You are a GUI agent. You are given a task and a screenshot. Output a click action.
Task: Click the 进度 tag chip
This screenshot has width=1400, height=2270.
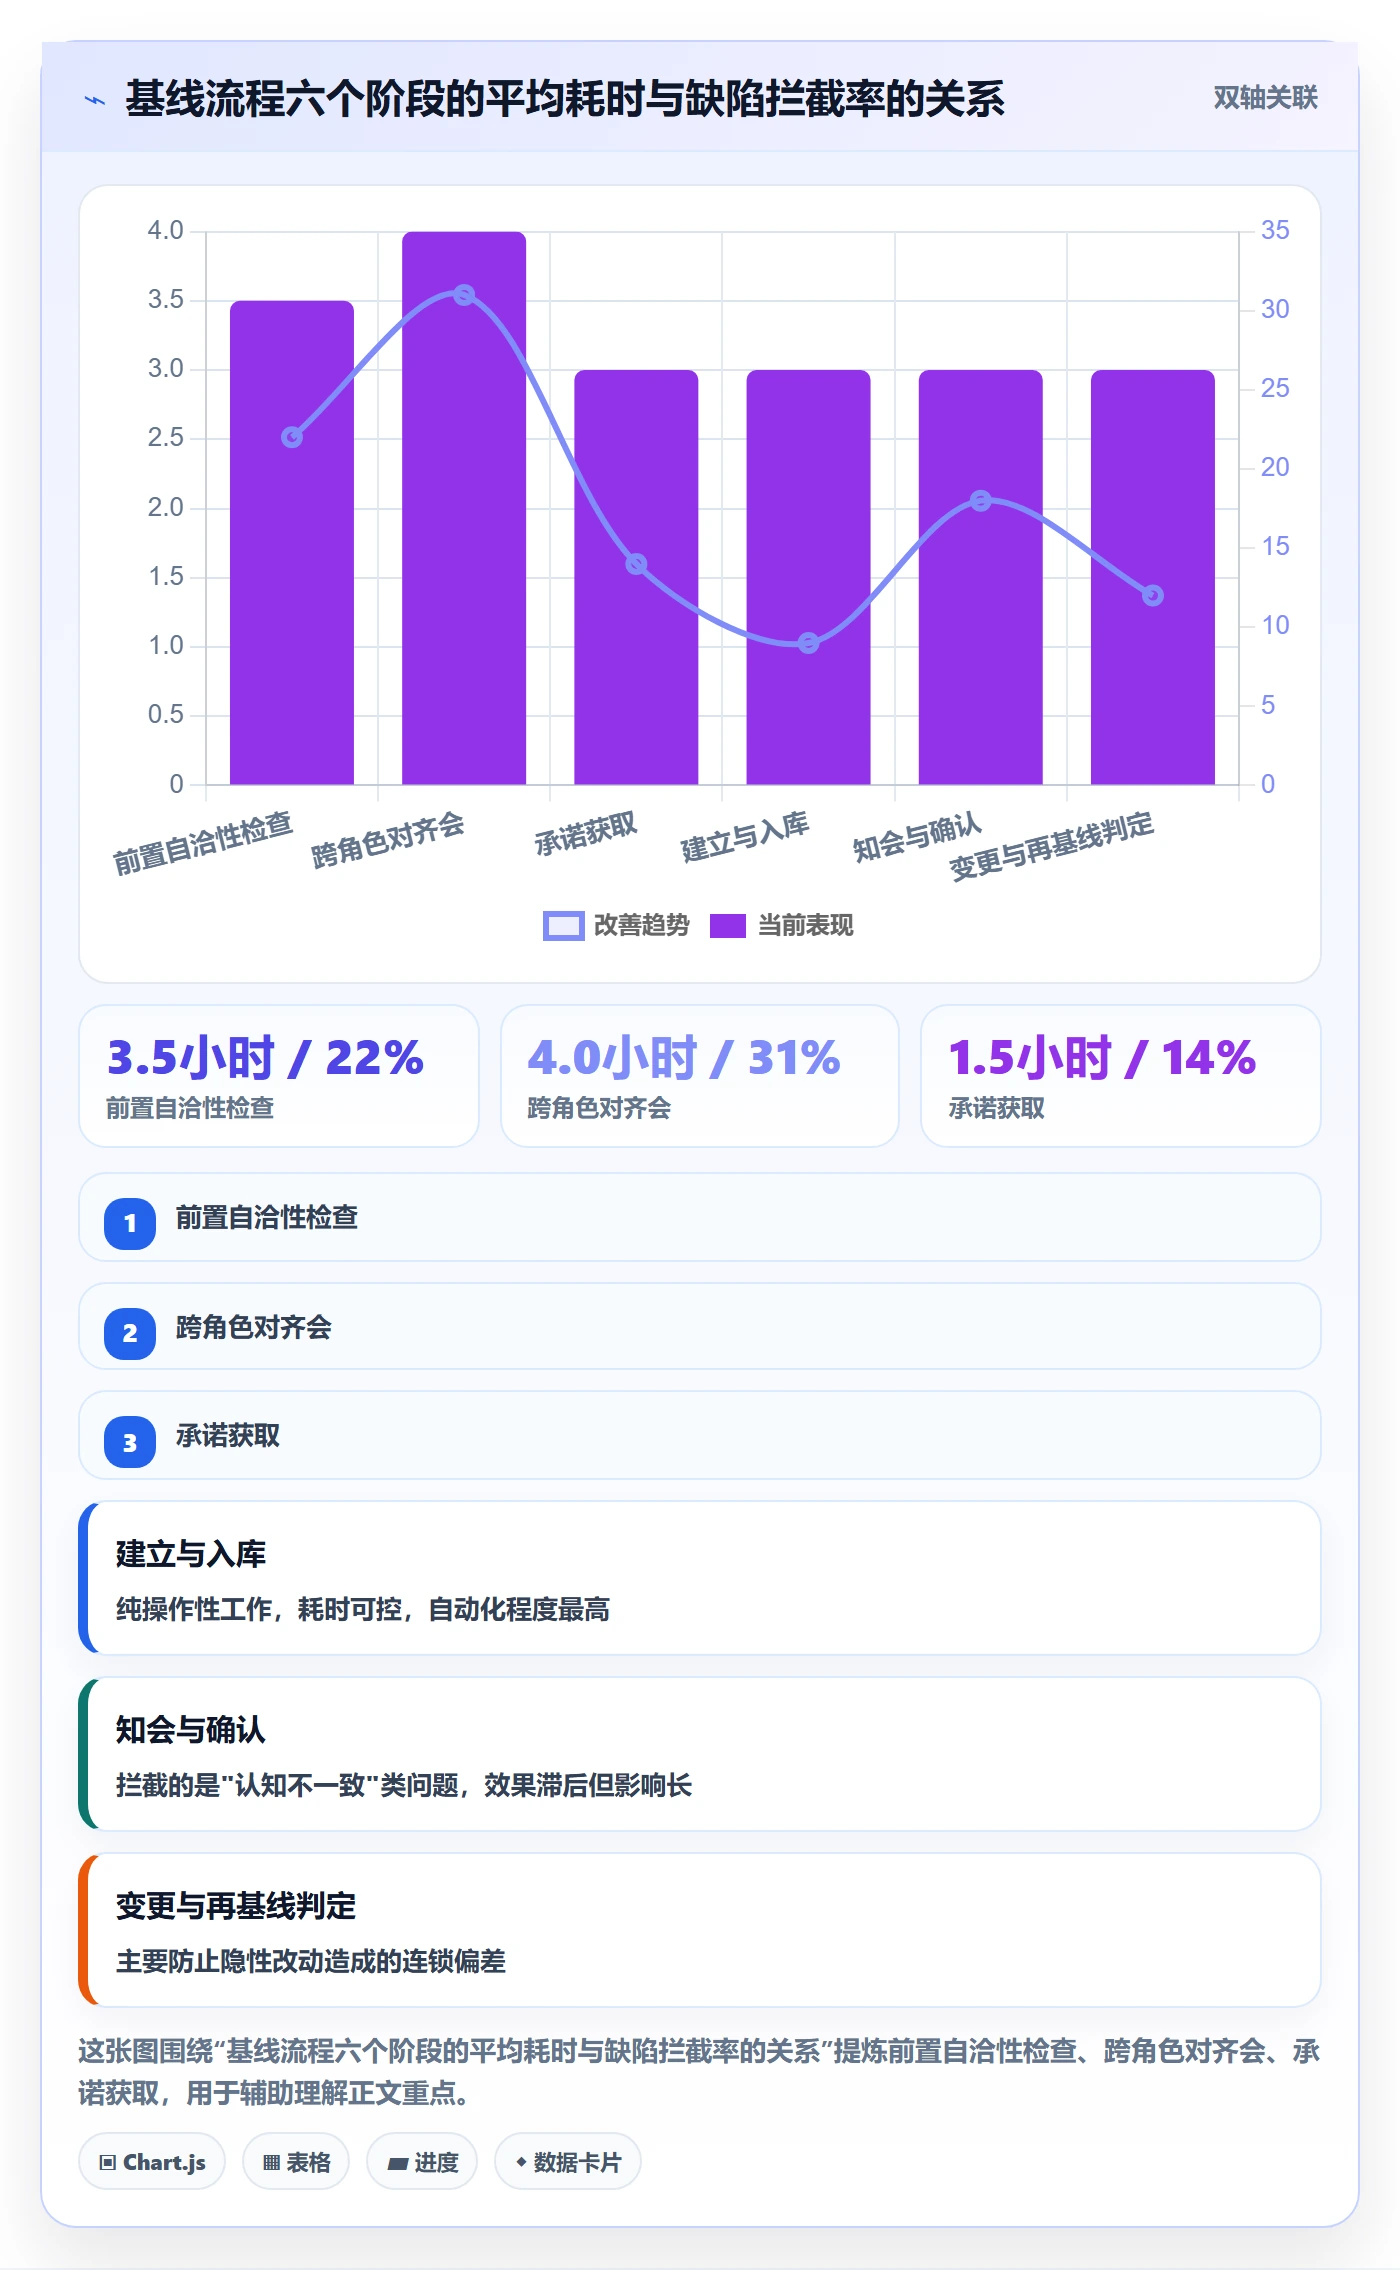[x=423, y=2162]
